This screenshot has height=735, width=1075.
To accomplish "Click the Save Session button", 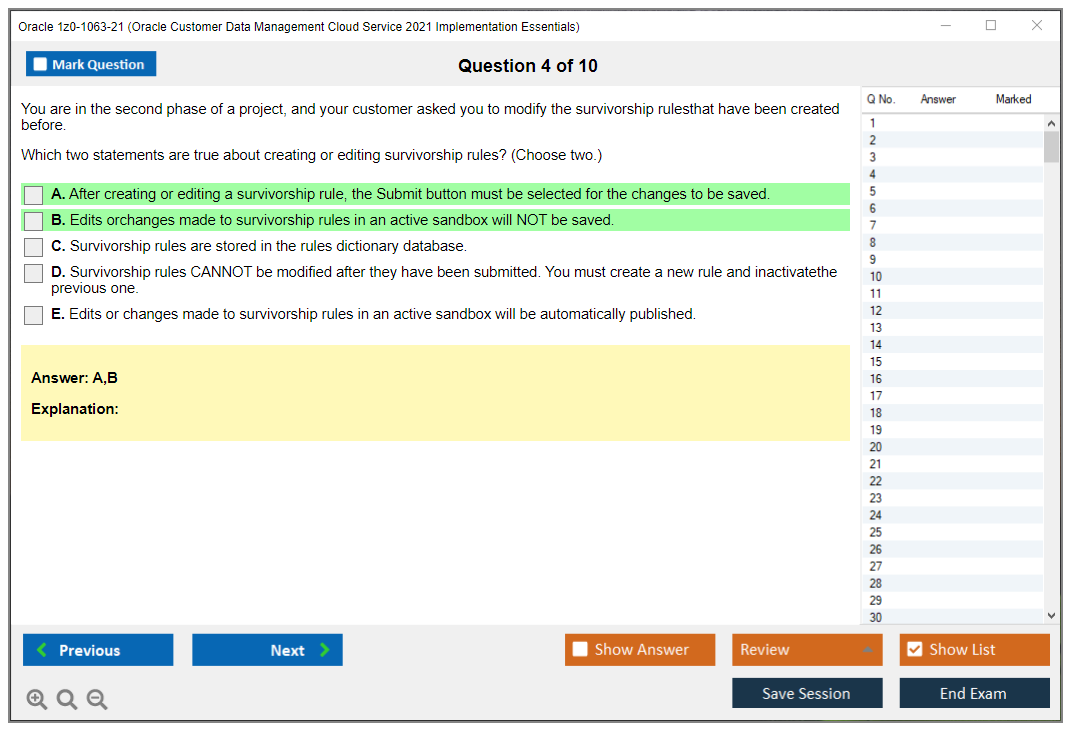I will coord(807,692).
